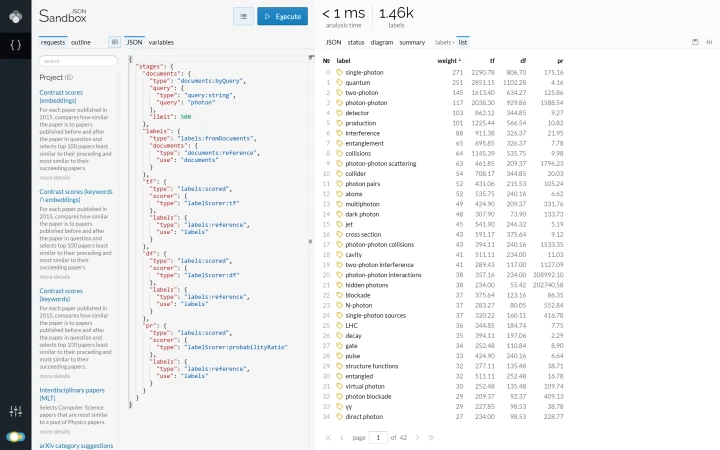This screenshot has height=450, width=720.
Task: Open the settings sliders icon in the sidebar
Action: pyautogui.click(x=16, y=411)
